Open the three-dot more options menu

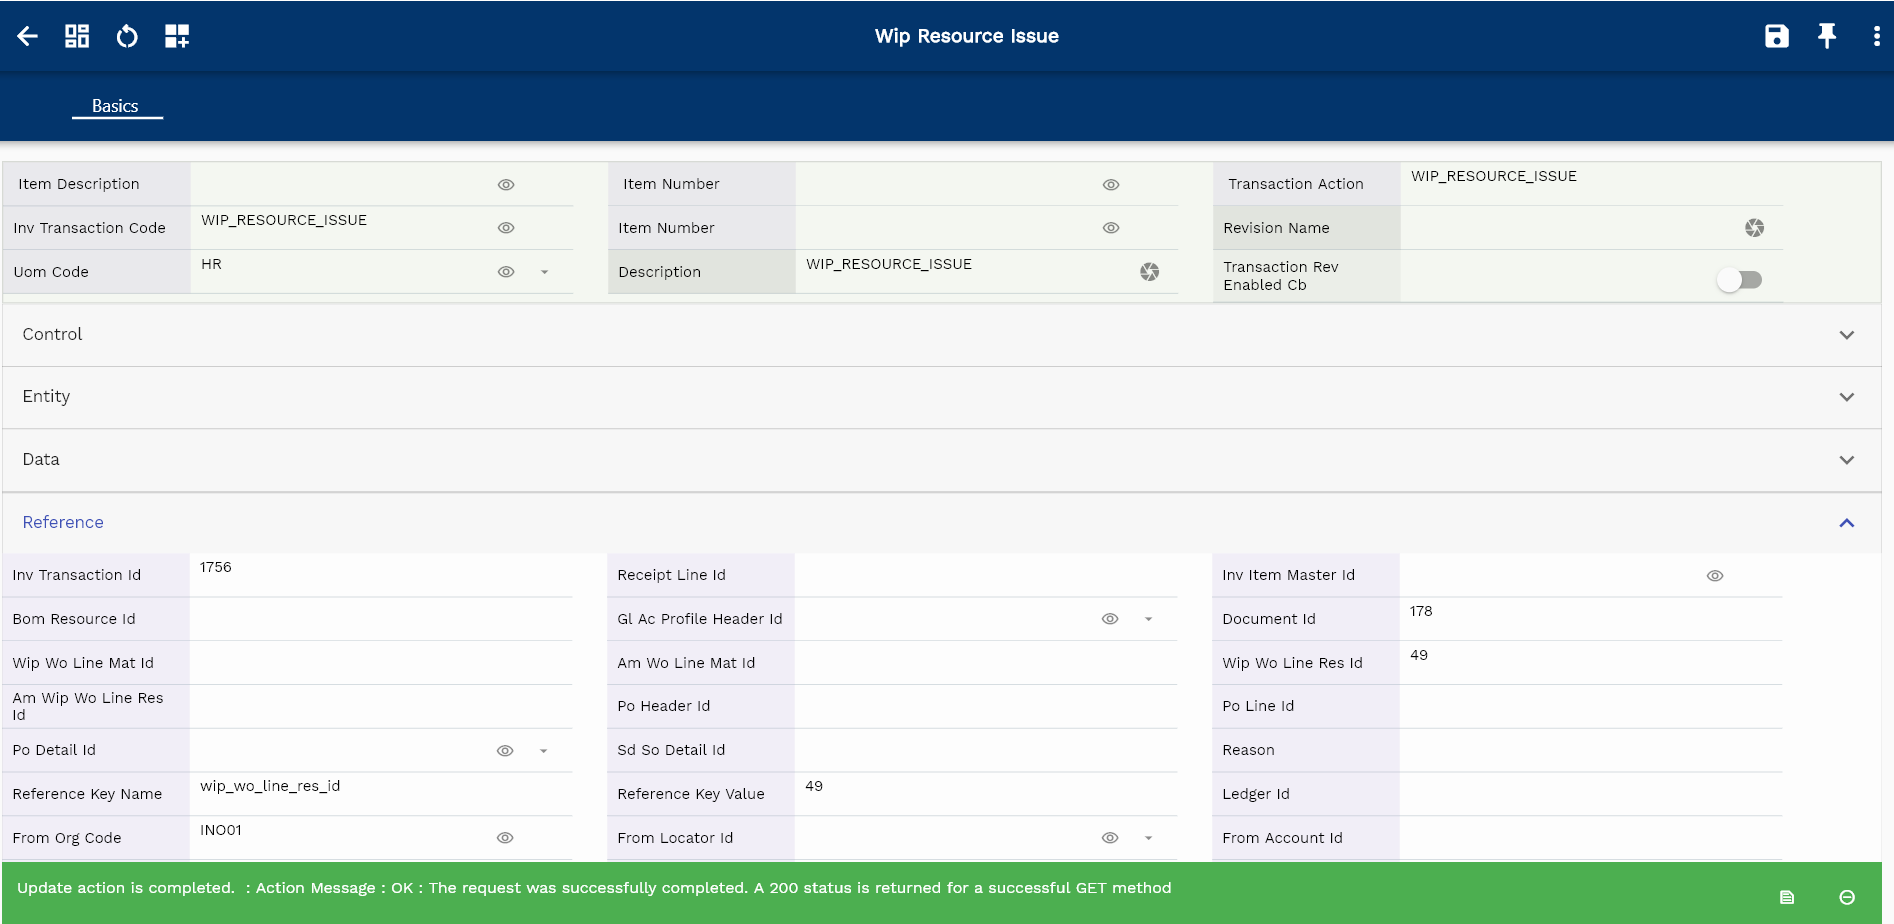click(x=1875, y=37)
